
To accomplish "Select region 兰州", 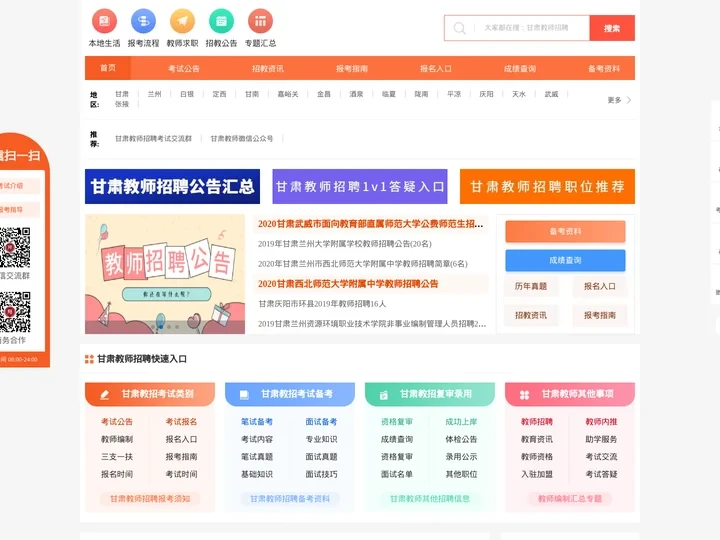I will click(x=154, y=94).
